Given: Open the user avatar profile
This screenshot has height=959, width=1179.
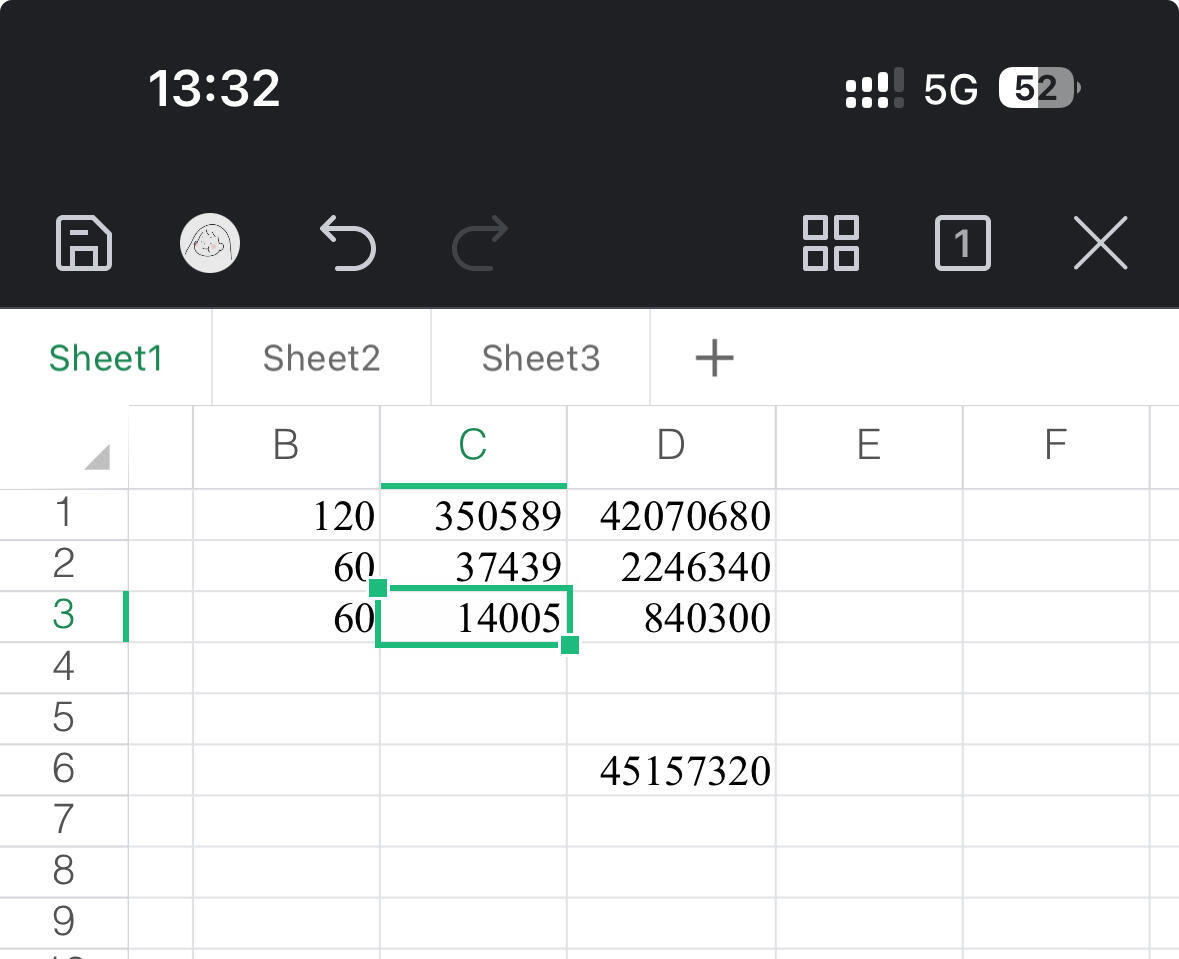Looking at the screenshot, I should click(210, 243).
